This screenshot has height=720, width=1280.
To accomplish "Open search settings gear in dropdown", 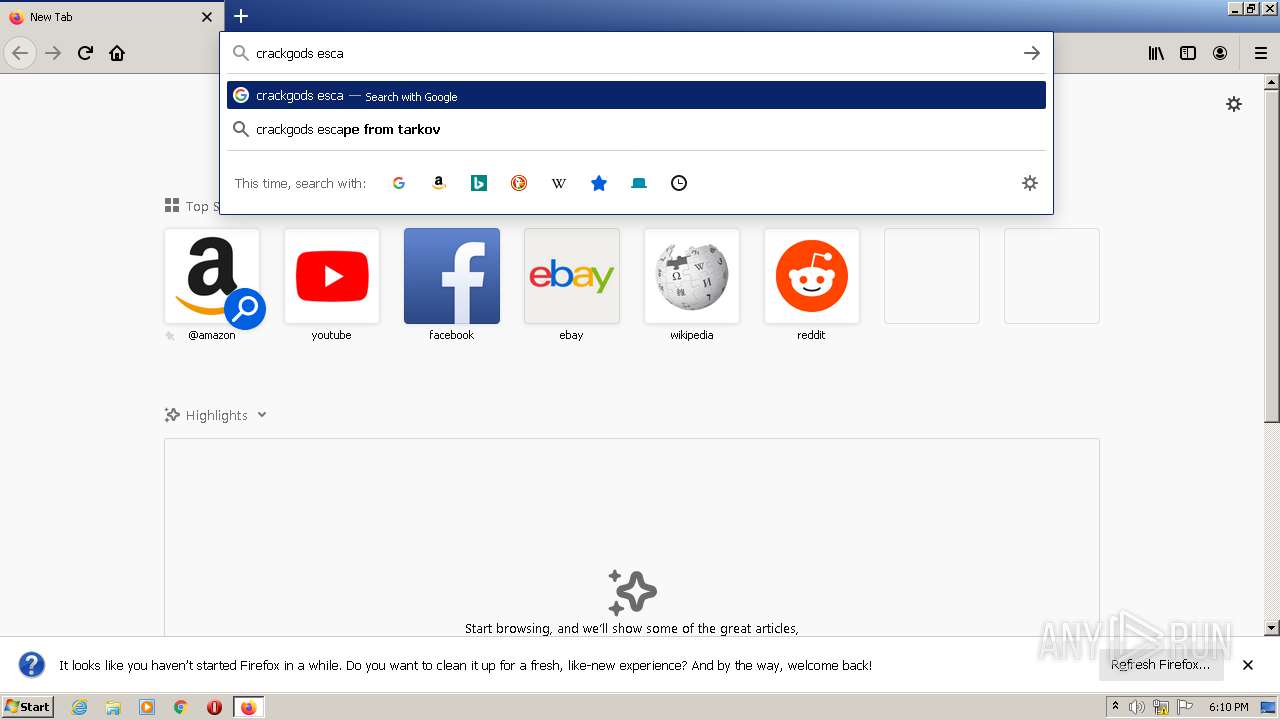I will [x=1030, y=183].
